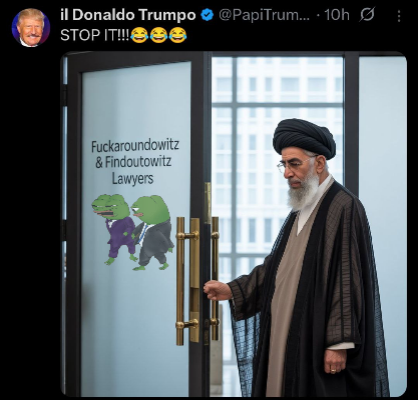Open the Grok explain-post slashed circle icon

click(x=367, y=15)
